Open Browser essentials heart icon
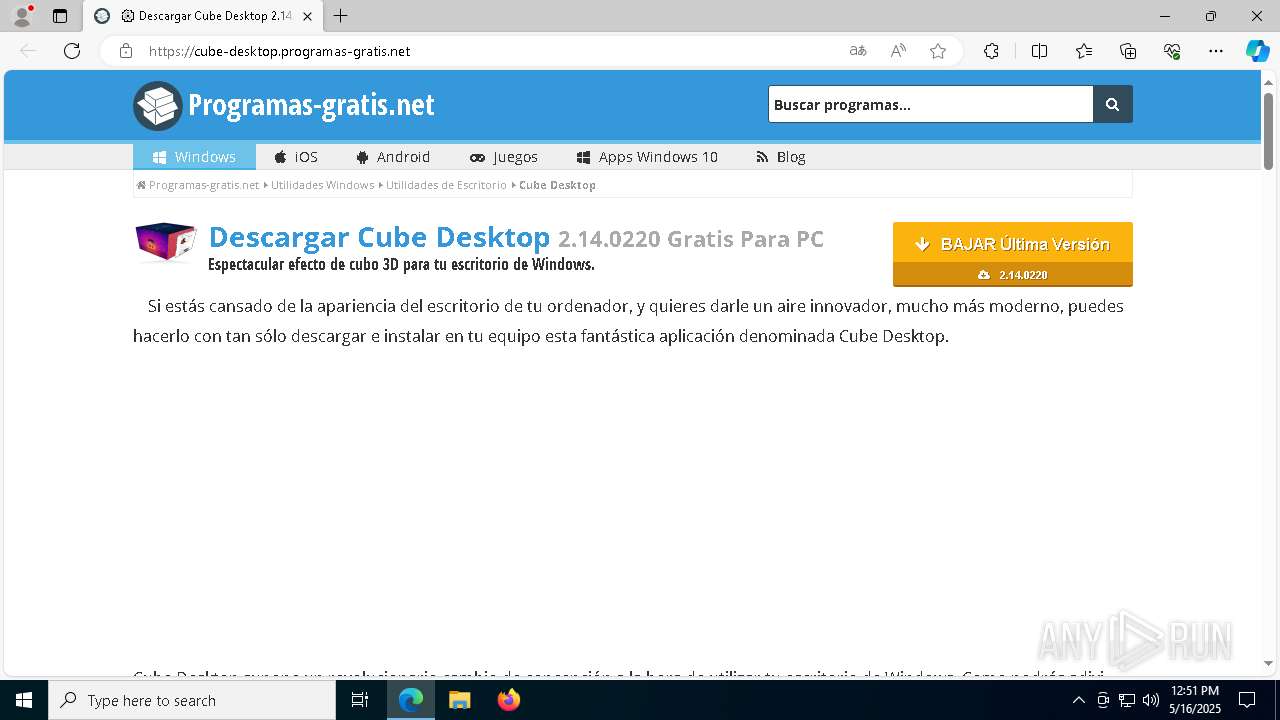This screenshot has width=1280, height=720. [1172, 51]
